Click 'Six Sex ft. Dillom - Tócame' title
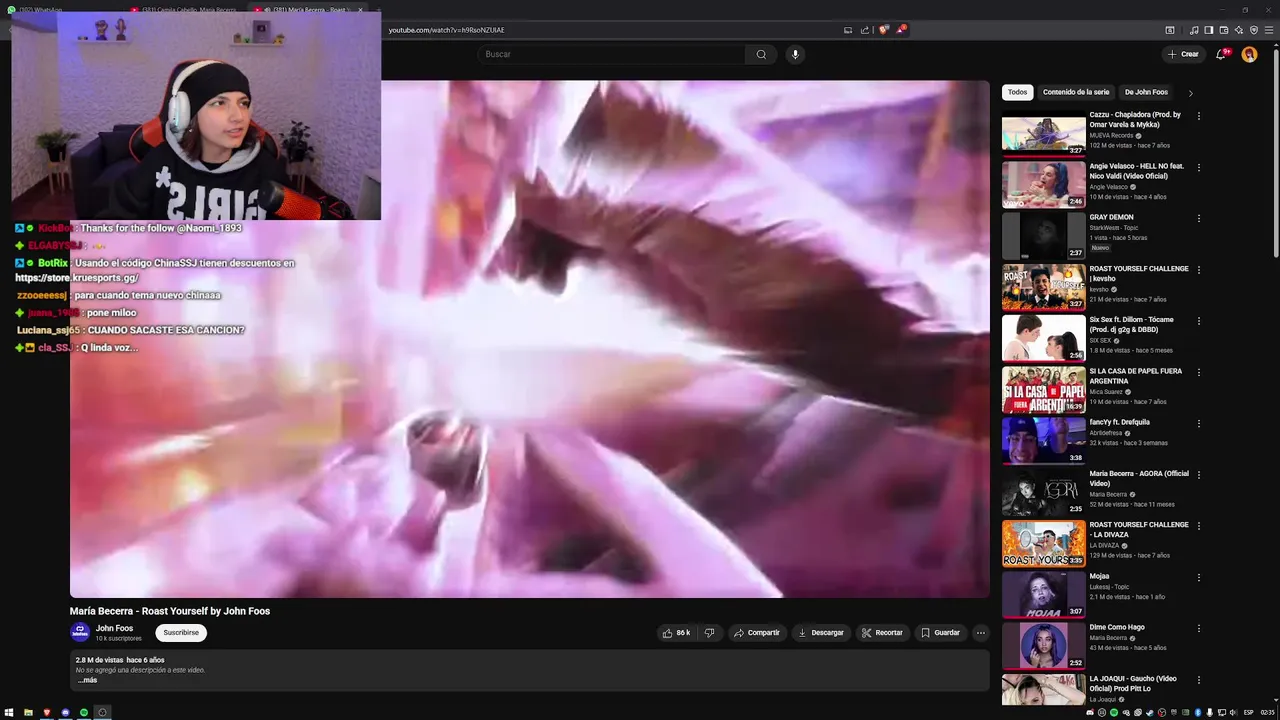Image resolution: width=1280 pixels, height=720 pixels. coord(1132,325)
